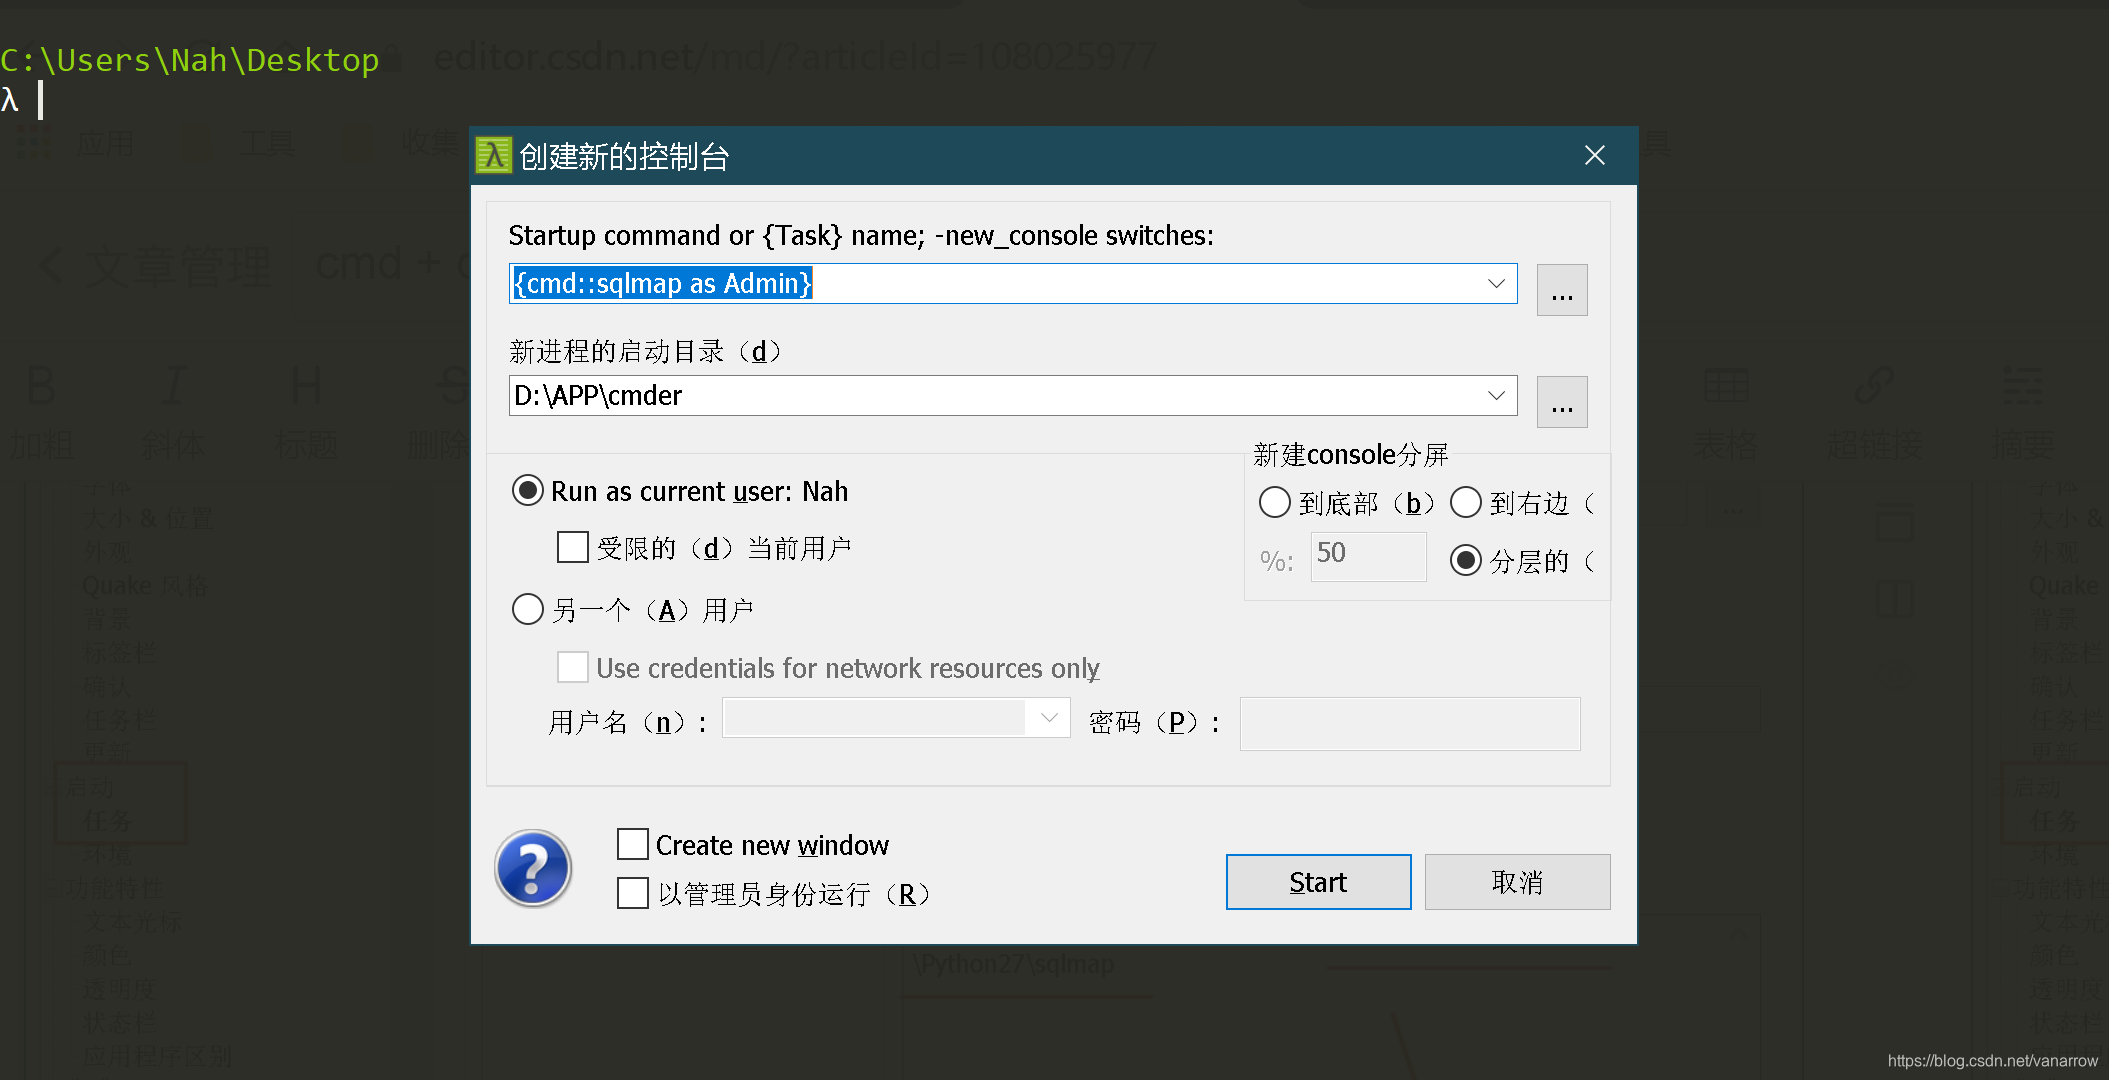Select split to bottom (b) radio button
The height and width of the screenshot is (1080, 2109).
click(1275, 502)
